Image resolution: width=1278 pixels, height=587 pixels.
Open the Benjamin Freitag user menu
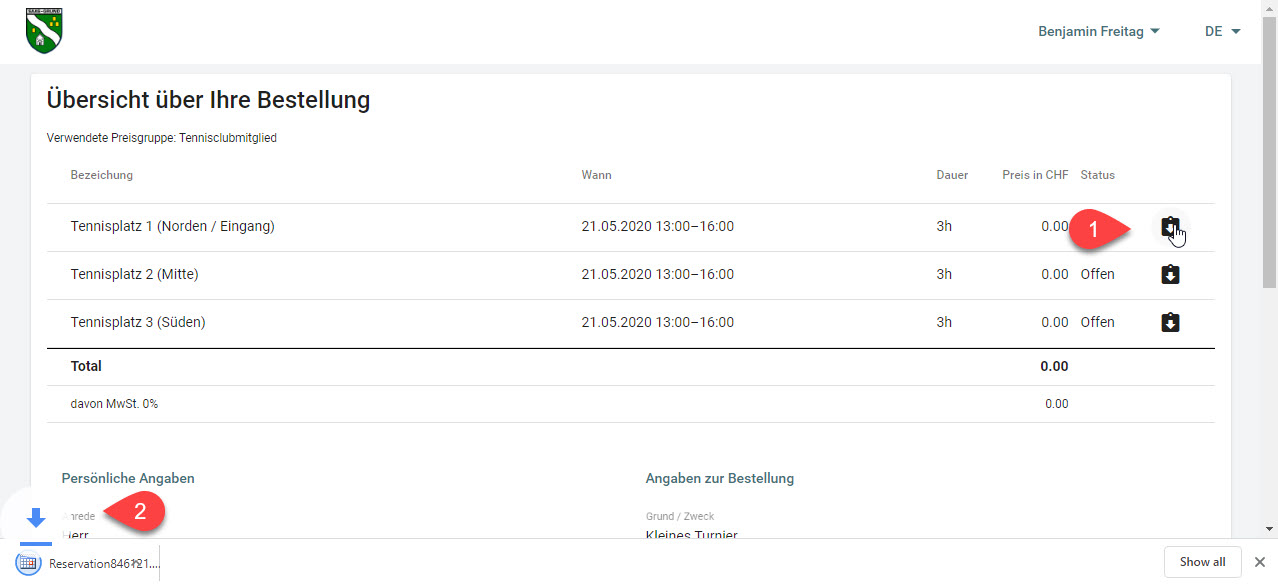(1098, 31)
